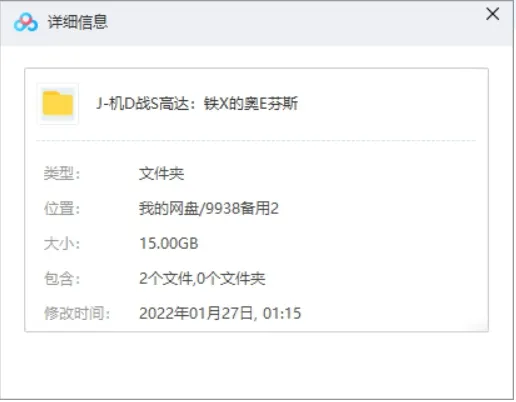Click the 修改时间: label
This screenshot has width=516, height=402.
click(77, 313)
